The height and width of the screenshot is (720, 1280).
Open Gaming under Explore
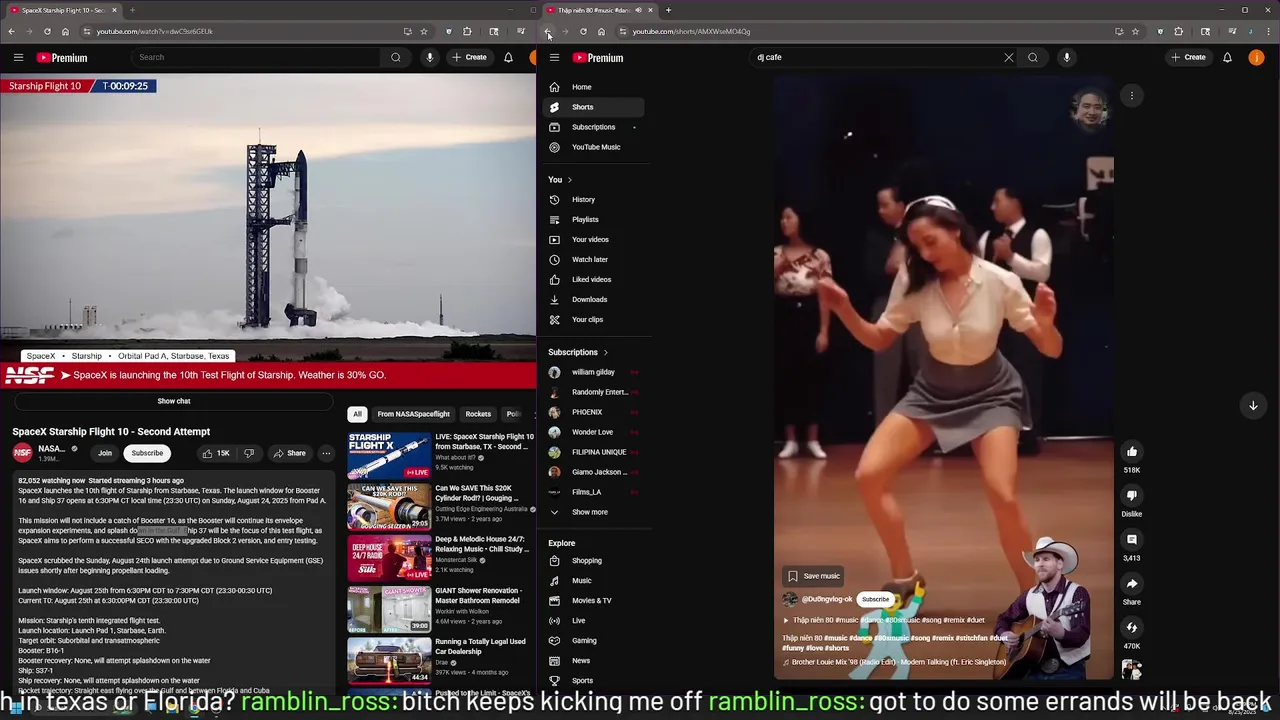click(x=596, y=641)
